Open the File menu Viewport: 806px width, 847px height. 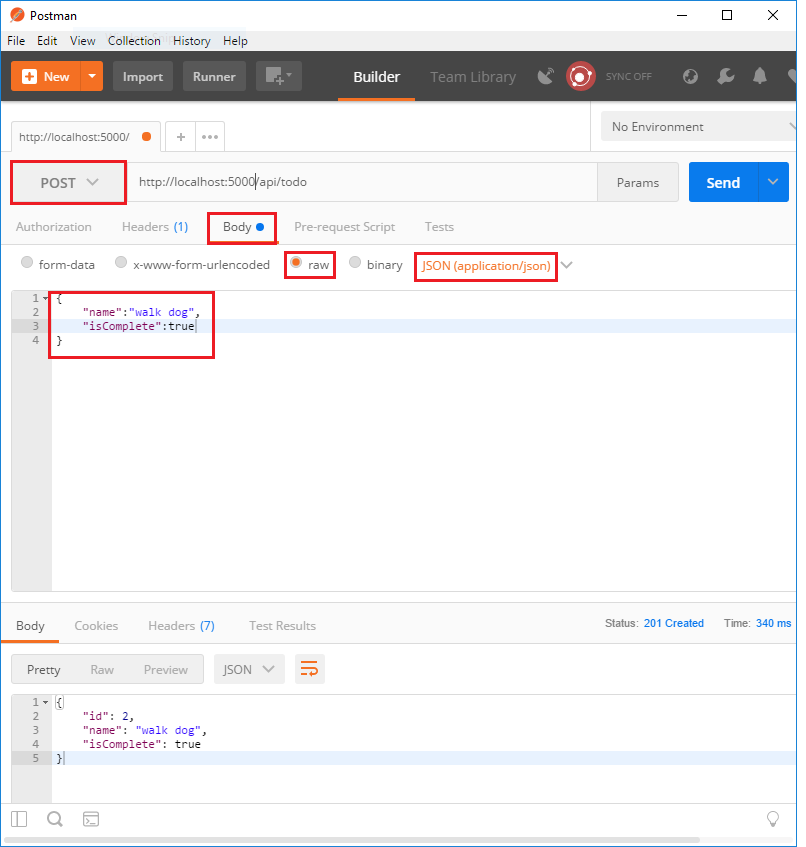(x=16, y=41)
